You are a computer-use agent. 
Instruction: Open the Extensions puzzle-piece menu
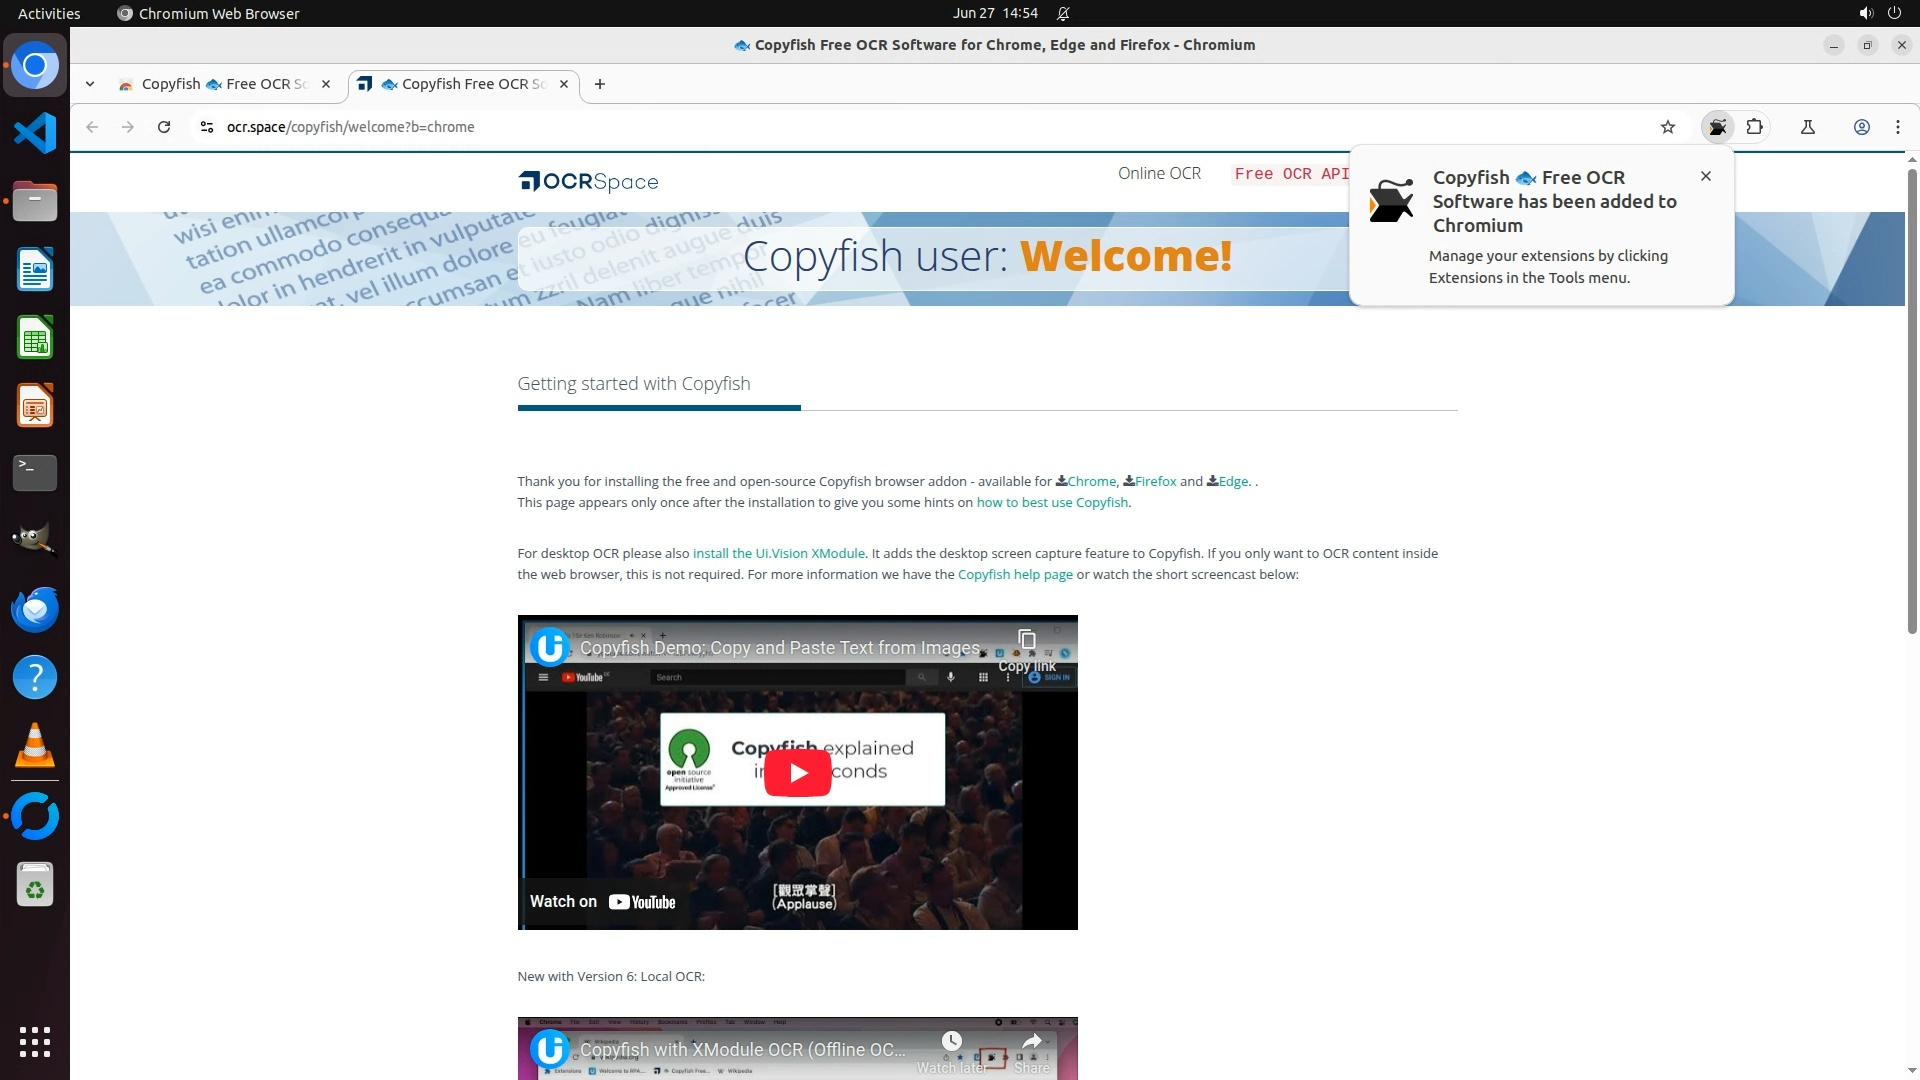pos(1754,127)
